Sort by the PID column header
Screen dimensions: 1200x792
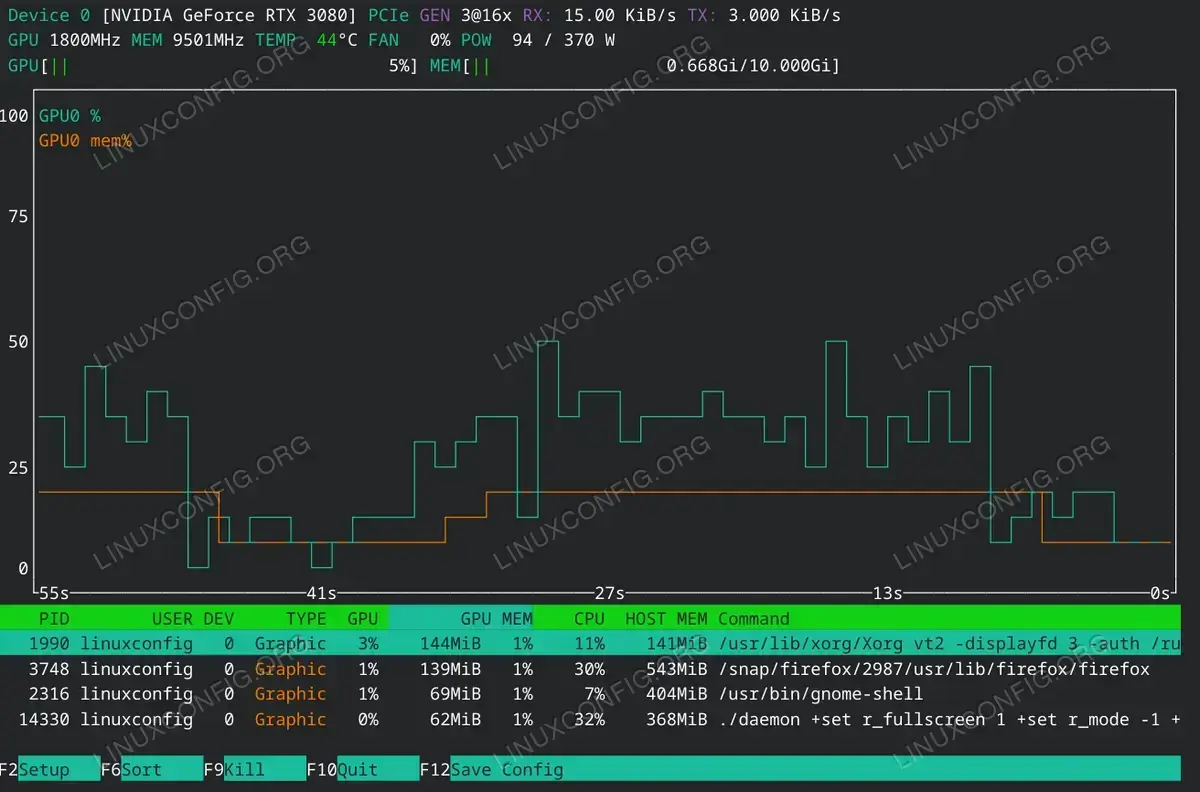tap(54, 618)
